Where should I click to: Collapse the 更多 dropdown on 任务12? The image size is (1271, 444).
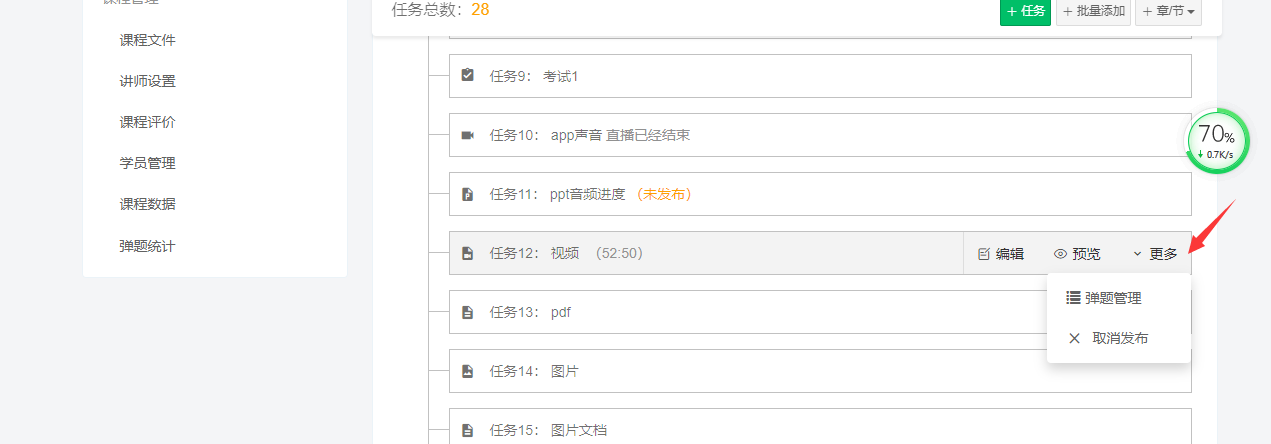pos(1156,254)
